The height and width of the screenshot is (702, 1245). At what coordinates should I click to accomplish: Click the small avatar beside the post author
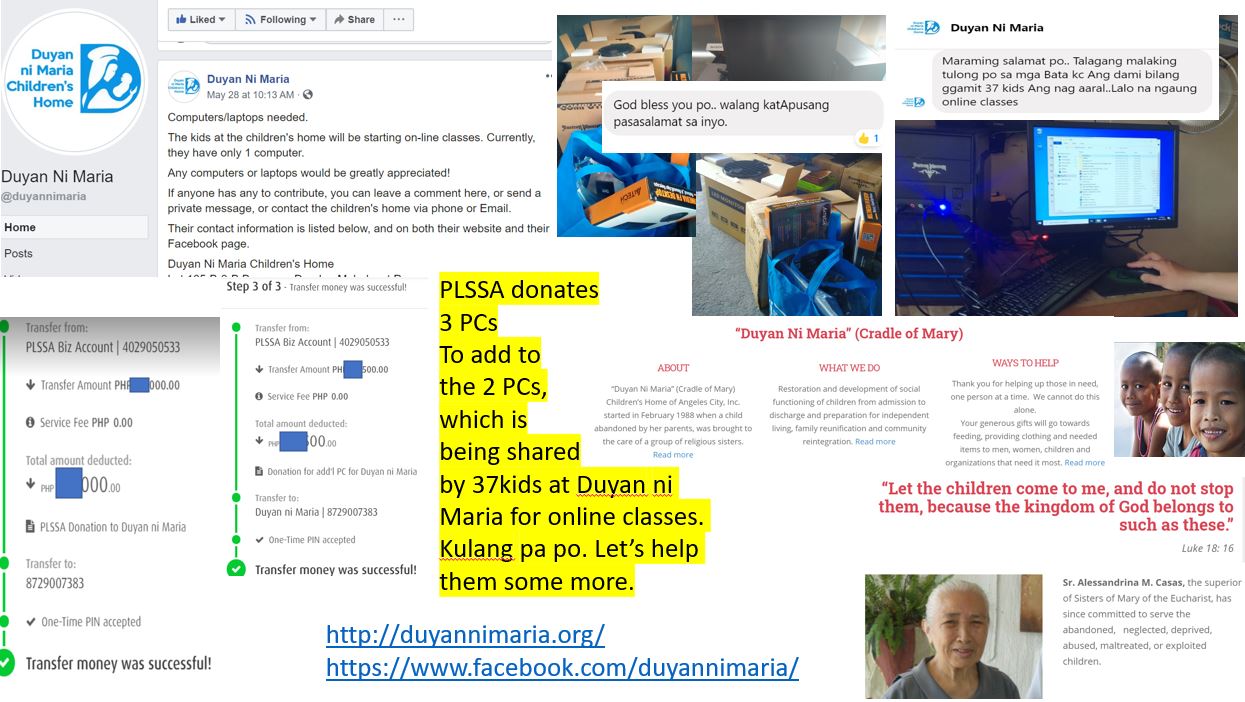[x=183, y=86]
